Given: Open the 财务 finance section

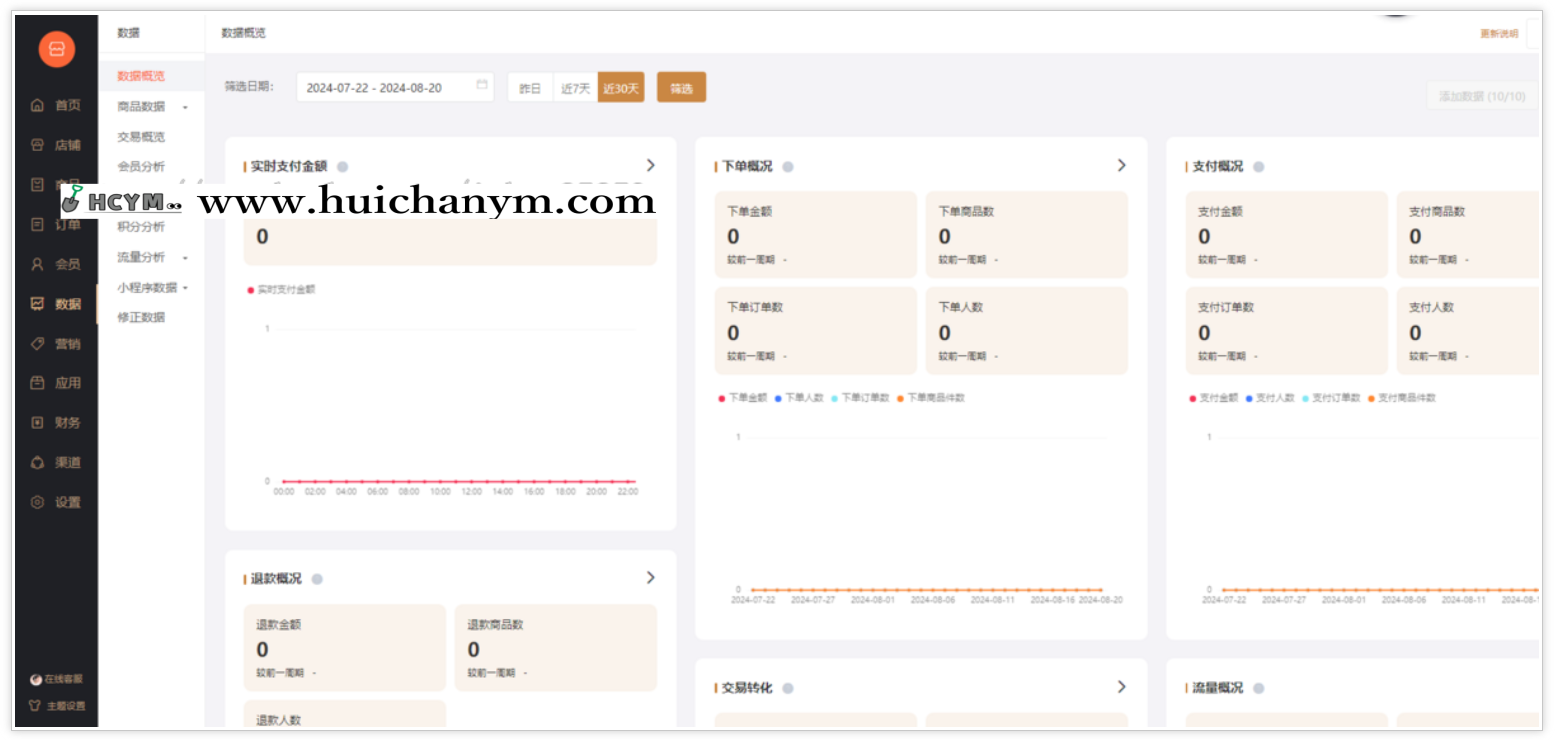Looking at the screenshot, I should pyautogui.click(x=55, y=422).
